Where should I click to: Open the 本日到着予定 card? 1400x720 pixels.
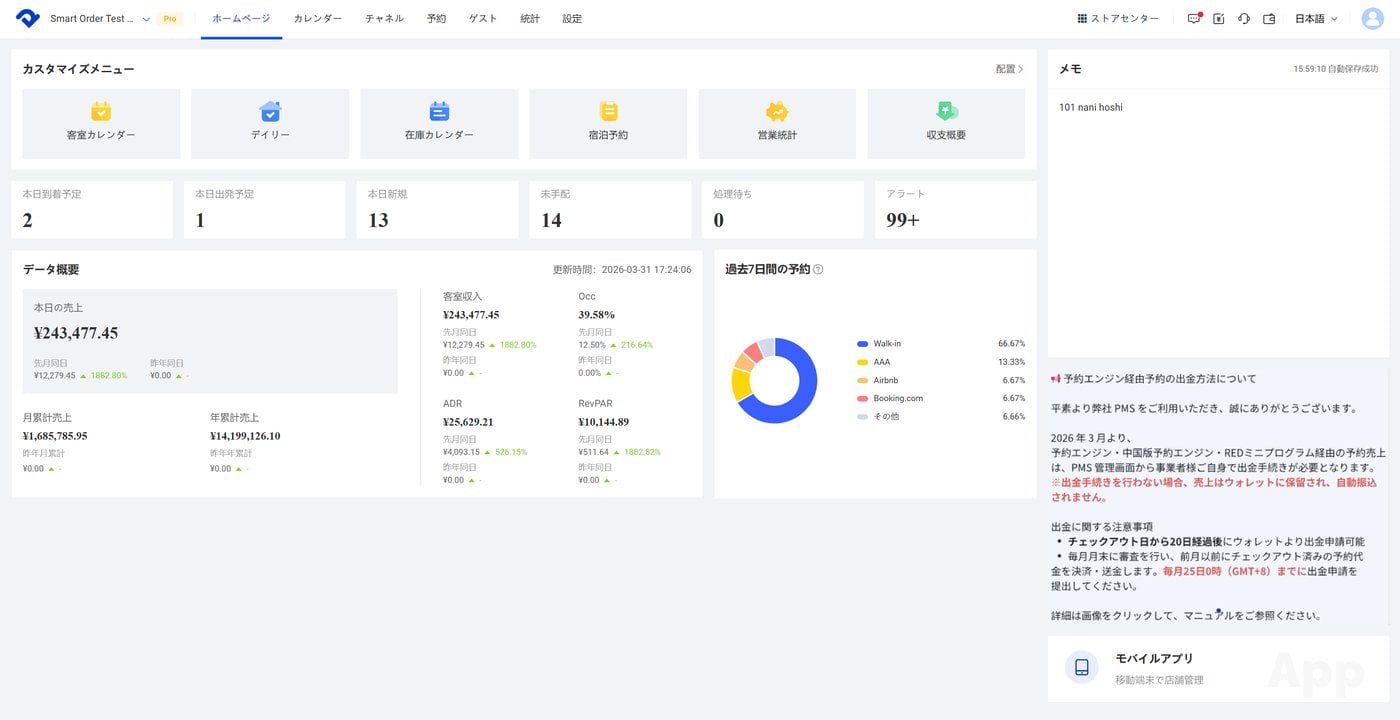coord(92,210)
